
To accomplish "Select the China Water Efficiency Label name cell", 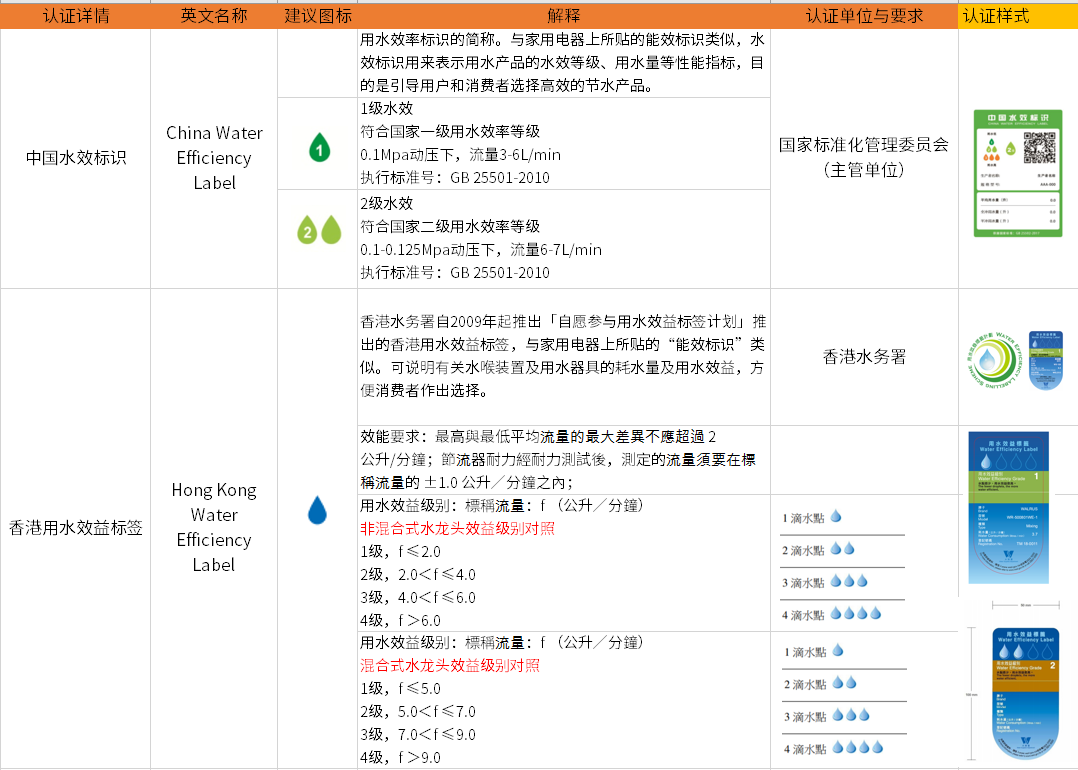I will (x=214, y=158).
